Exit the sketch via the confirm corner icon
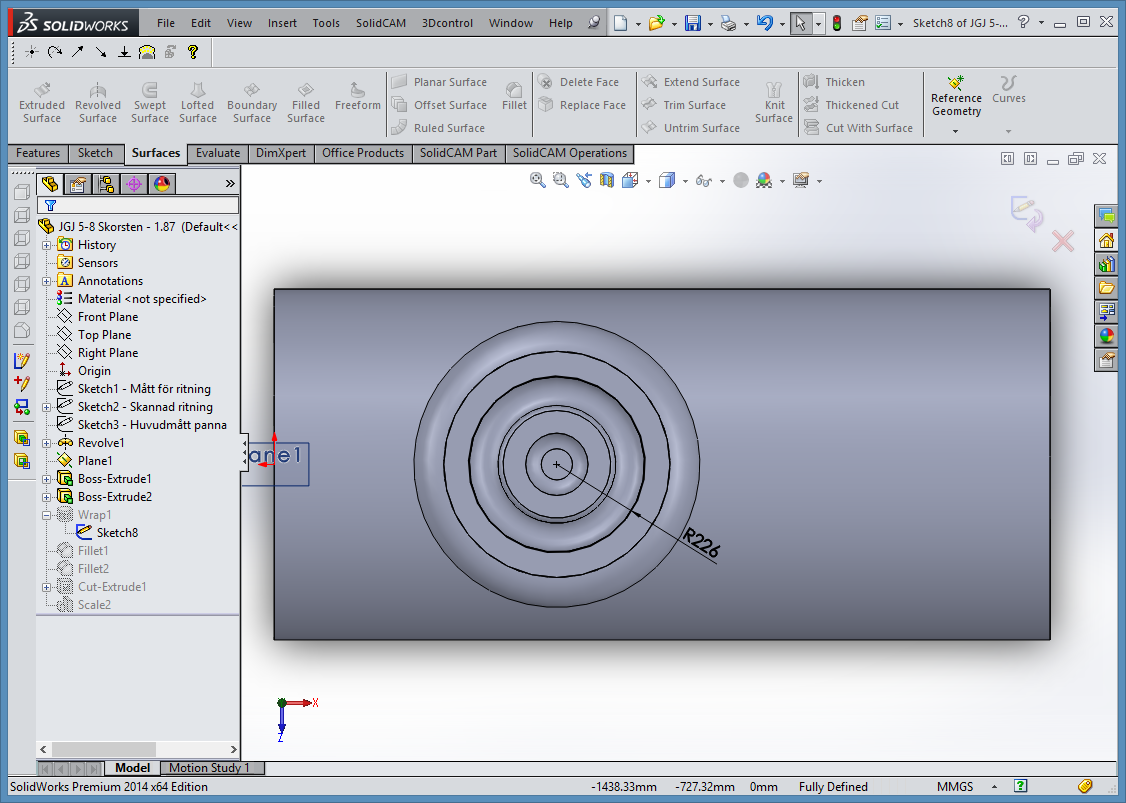Screen dimensions: 1126x803 (x=1027, y=213)
